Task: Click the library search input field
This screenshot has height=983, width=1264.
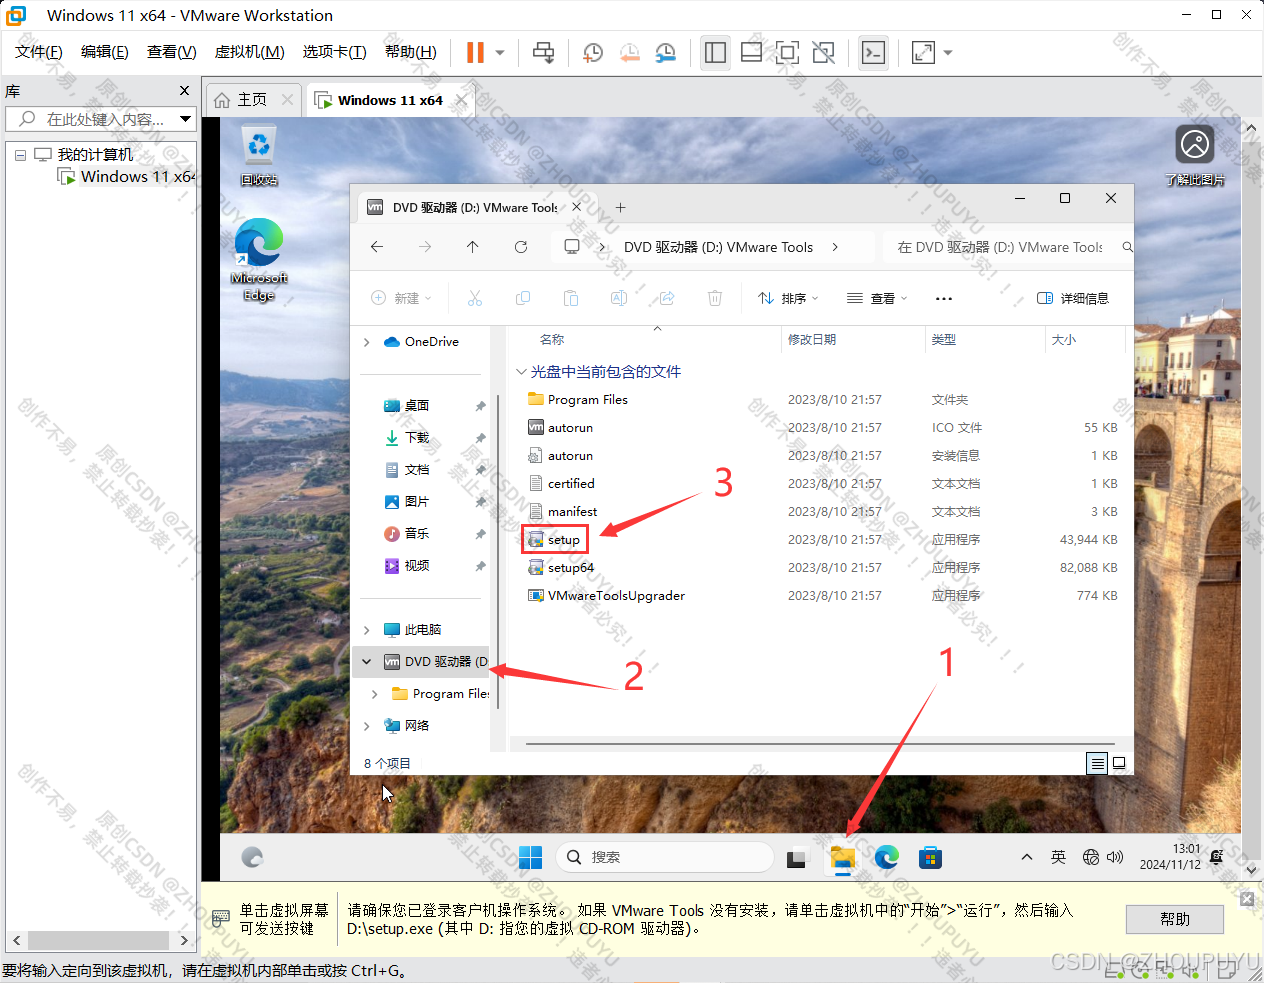Action: [x=92, y=119]
